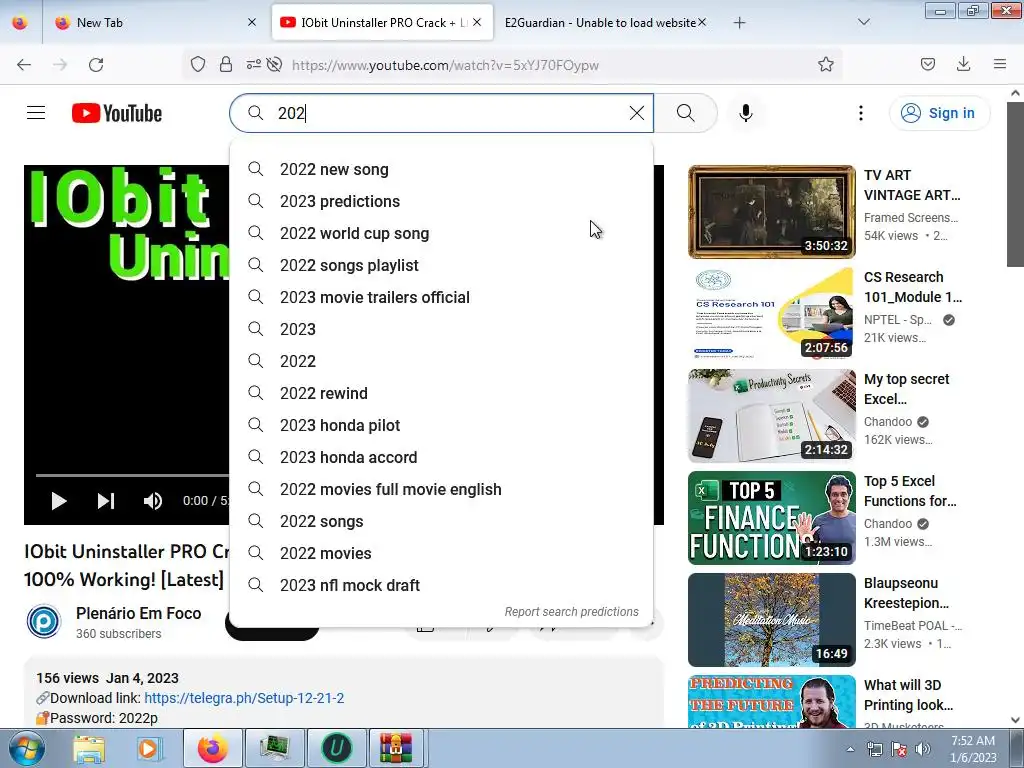Clear the search box with the X icon

pyautogui.click(x=637, y=113)
